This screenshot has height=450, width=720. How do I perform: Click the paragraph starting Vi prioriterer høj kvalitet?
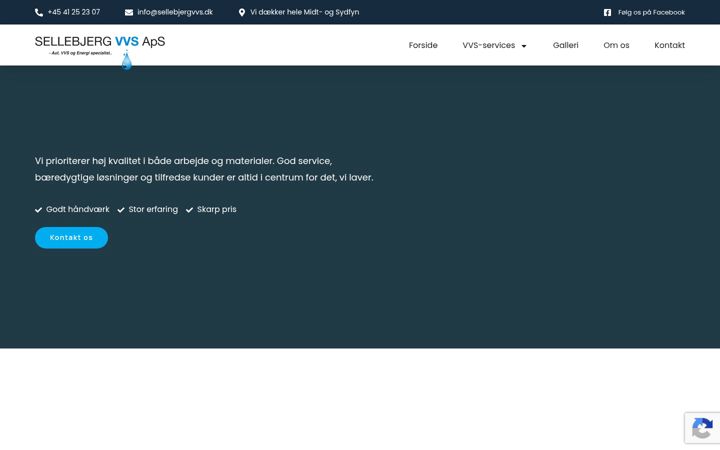(x=204, y=169)
